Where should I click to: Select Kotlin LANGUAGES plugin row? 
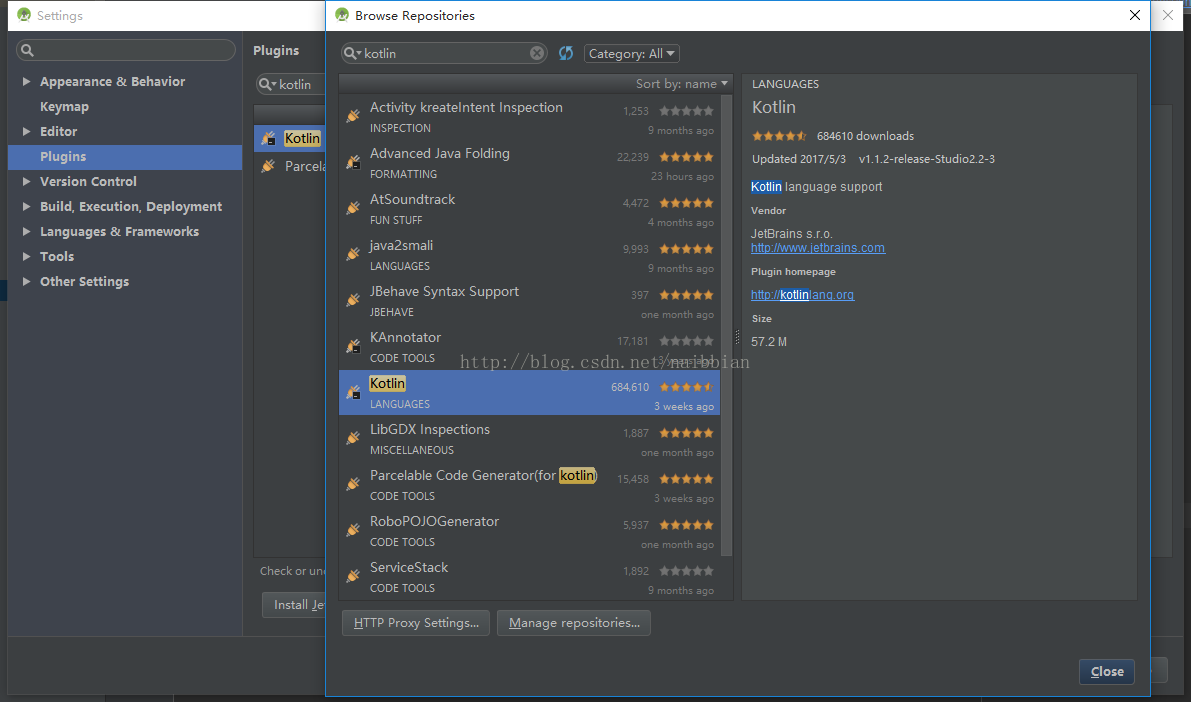(x=529, y=393)
